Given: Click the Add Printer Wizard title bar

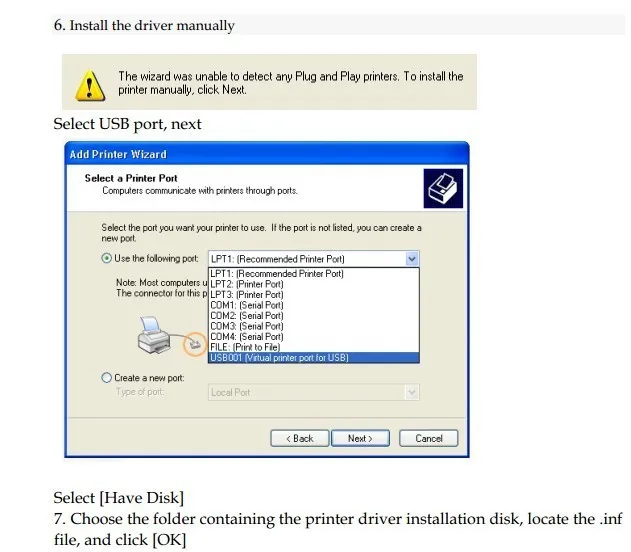Looking at the screenshot, I should [267, 154].
